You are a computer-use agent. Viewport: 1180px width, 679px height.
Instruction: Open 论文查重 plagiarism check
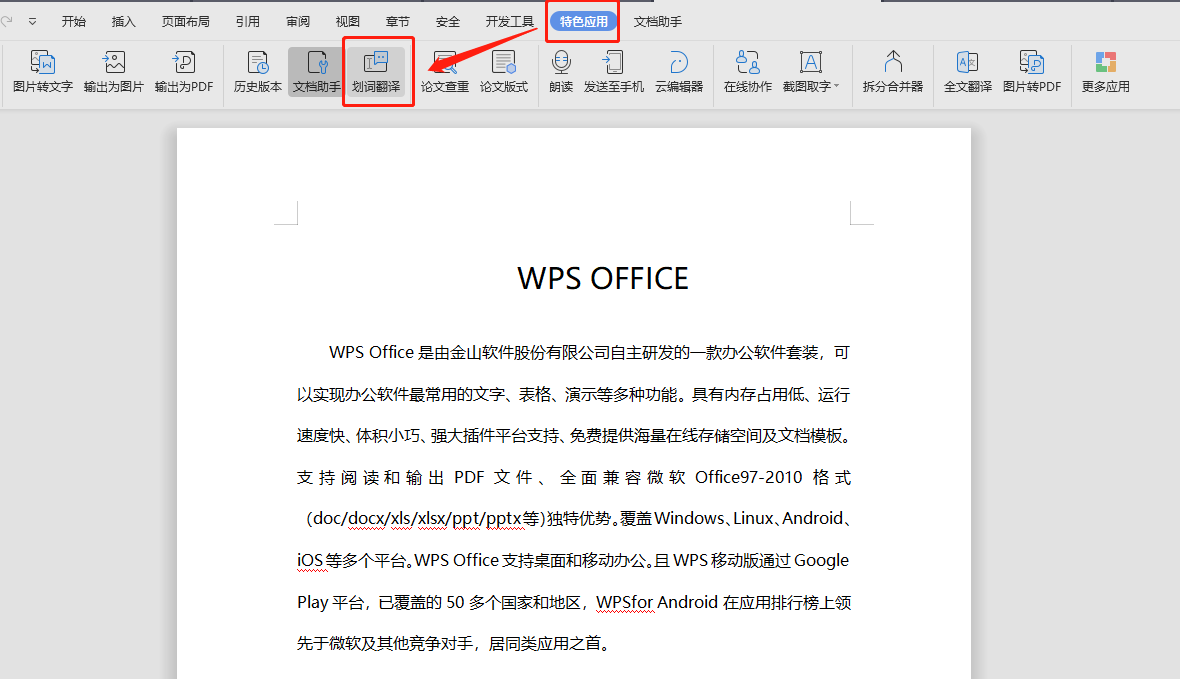(x=445, y=72)
